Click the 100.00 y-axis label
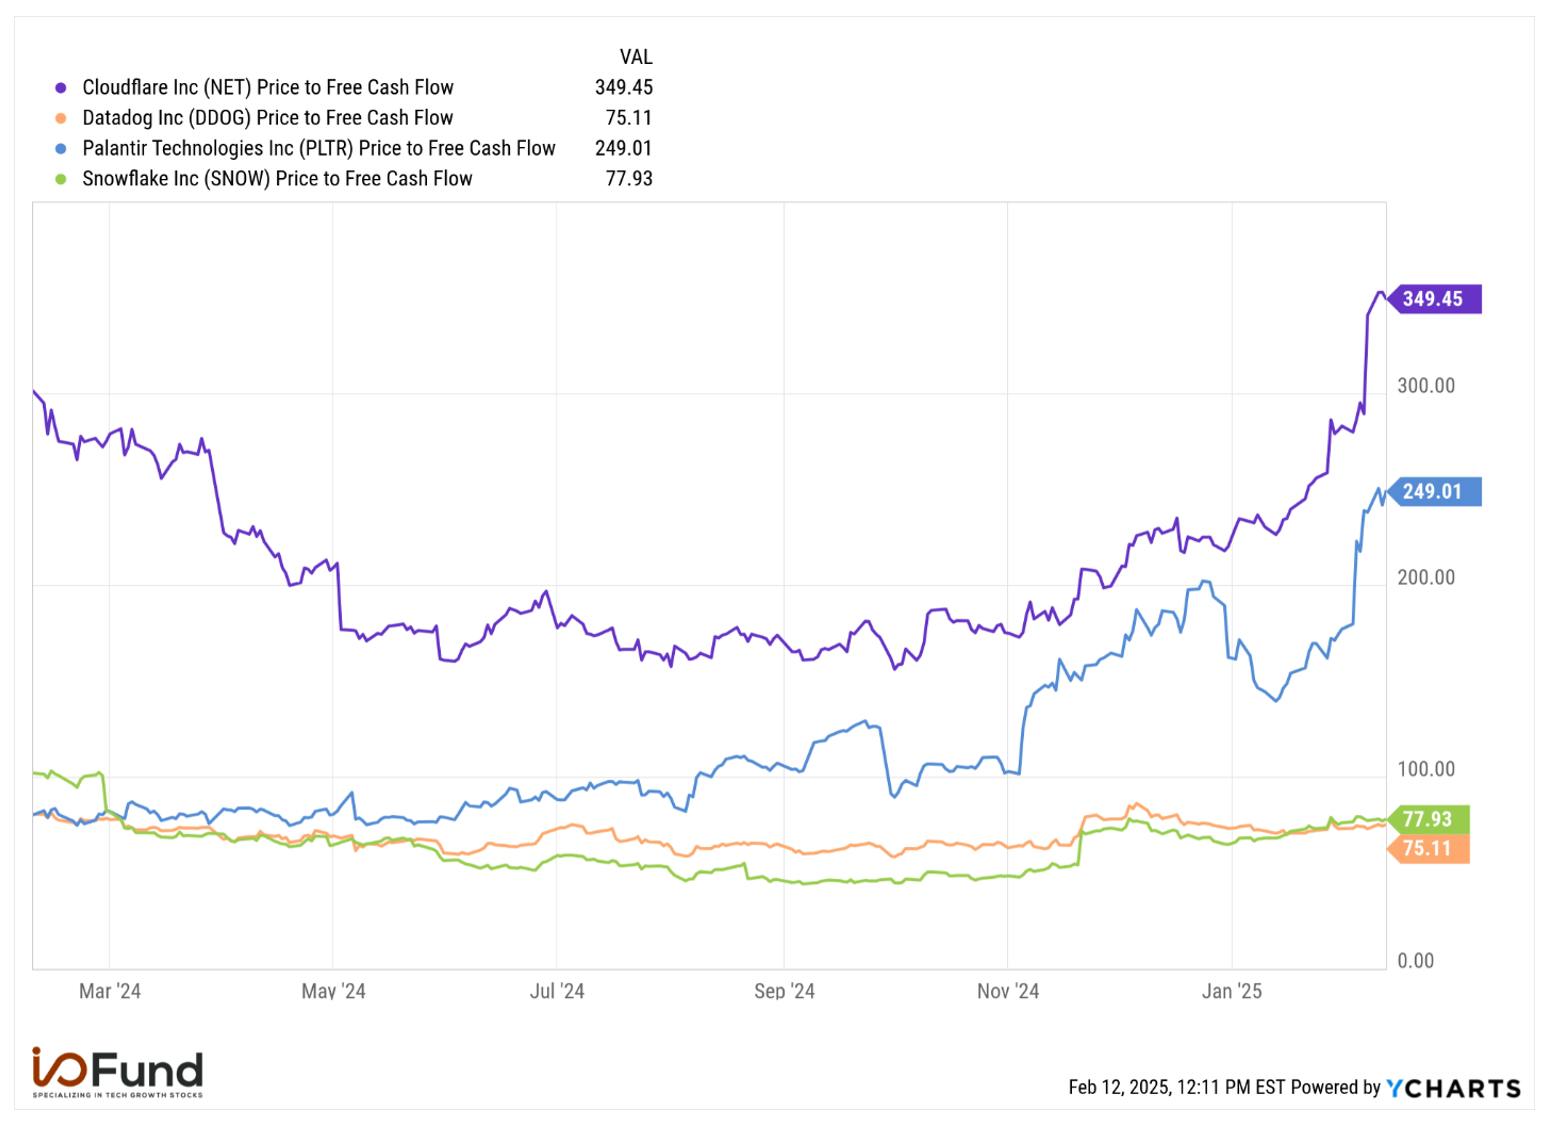This screenshot has height=1122, width=1550. (1426, 770)
